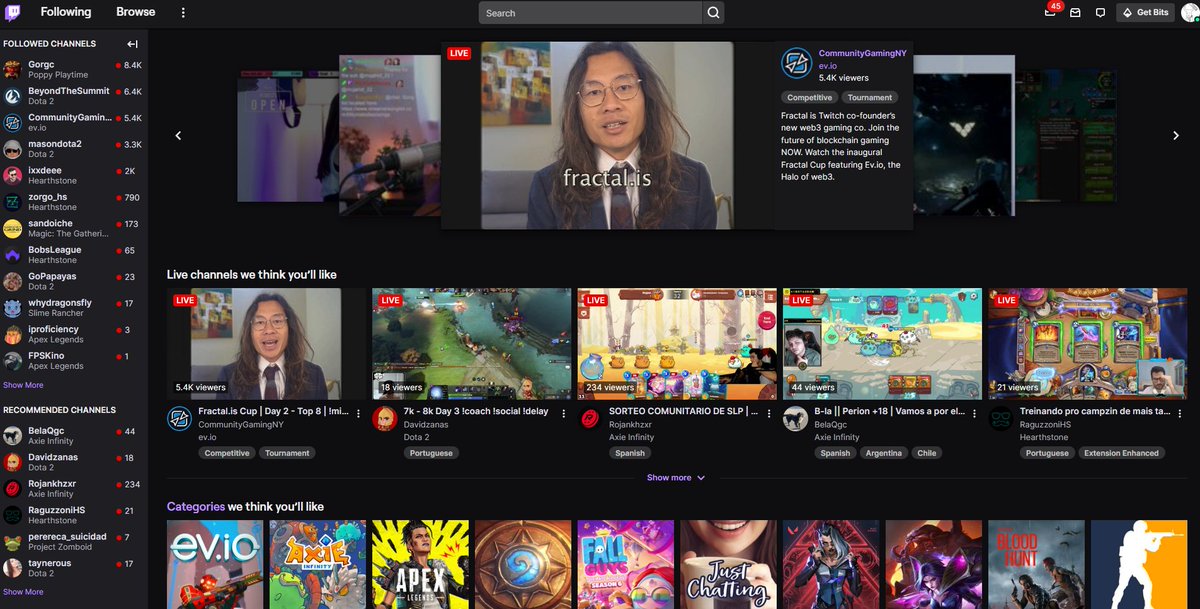Click Argentina tag under BelaQgc stream
The height and width of the screenshot is (609, 1200).
tap(883, 453)
